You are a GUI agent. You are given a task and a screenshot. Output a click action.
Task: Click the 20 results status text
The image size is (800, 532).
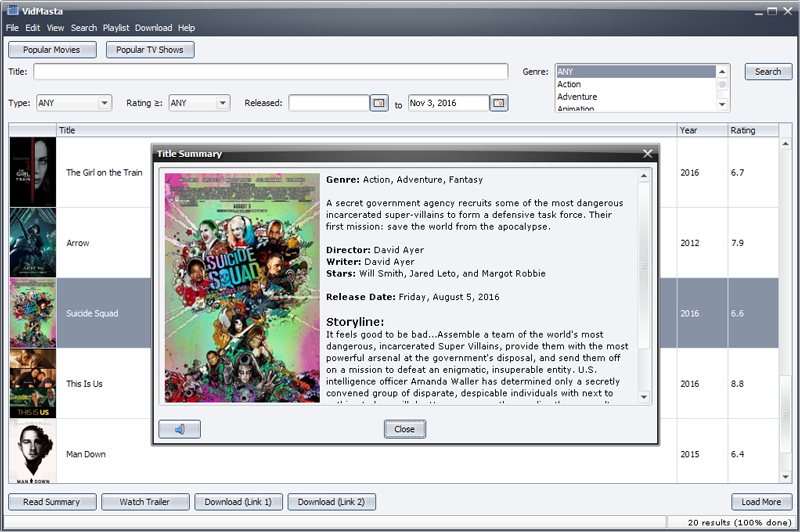739,522
